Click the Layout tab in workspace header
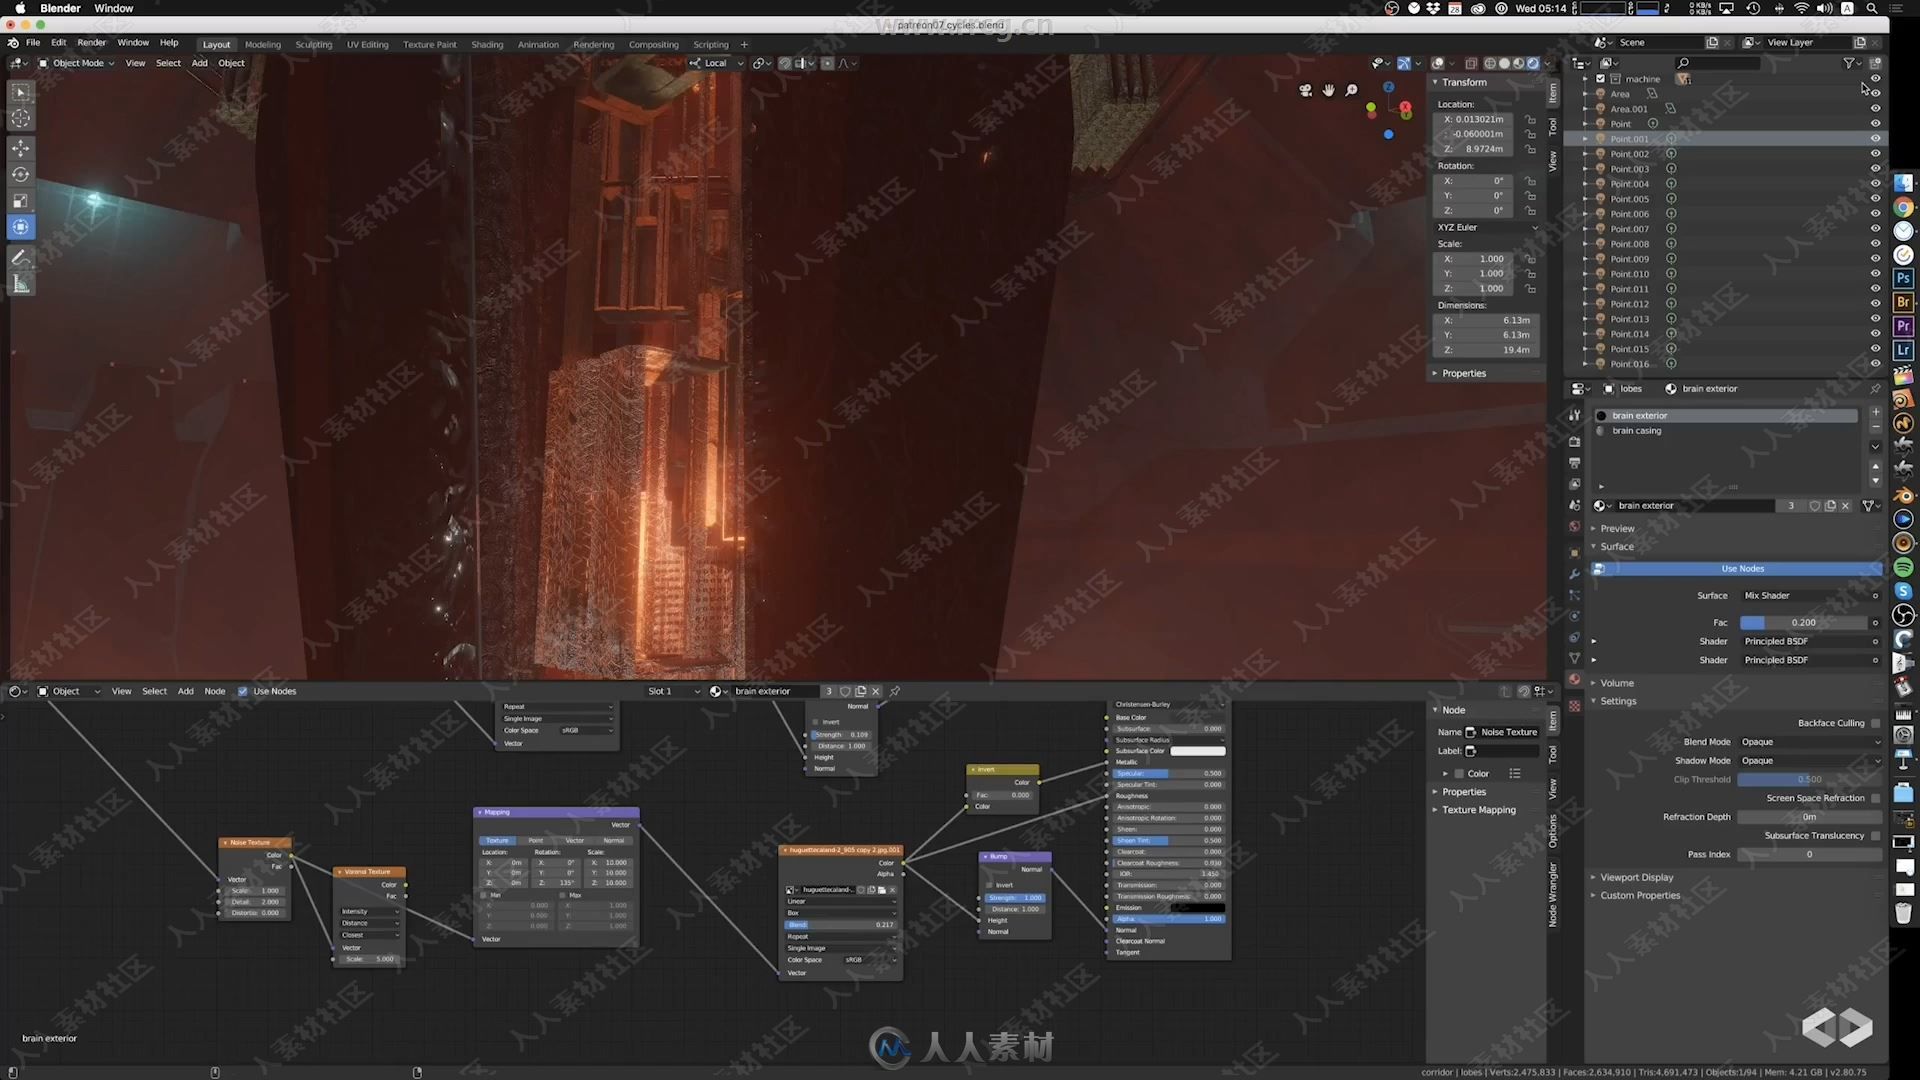Viewport: 1920px width, 1080px height. click(x=215, y=42)
